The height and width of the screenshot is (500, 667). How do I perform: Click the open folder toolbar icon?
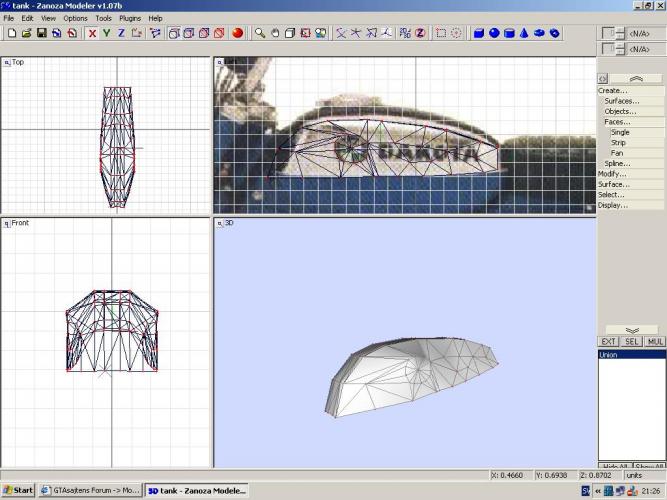click(x=27, y=33)
